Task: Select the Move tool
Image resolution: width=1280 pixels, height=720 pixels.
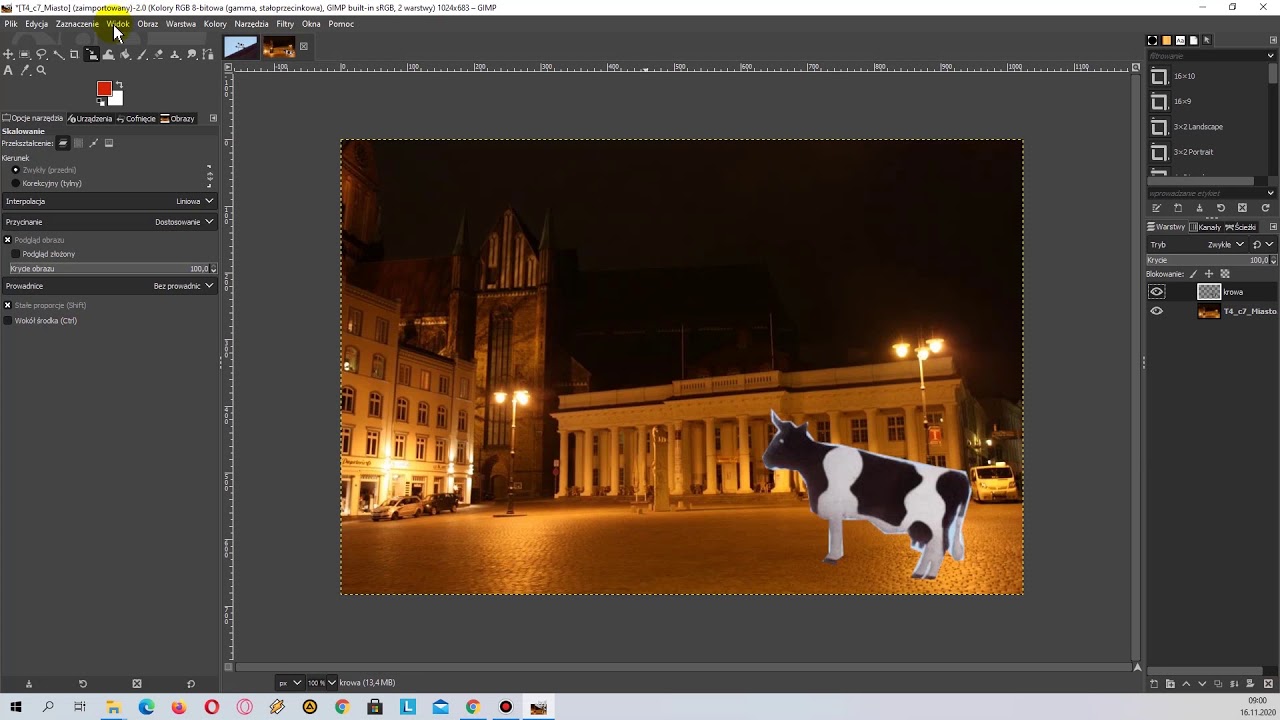Action: 8,54
